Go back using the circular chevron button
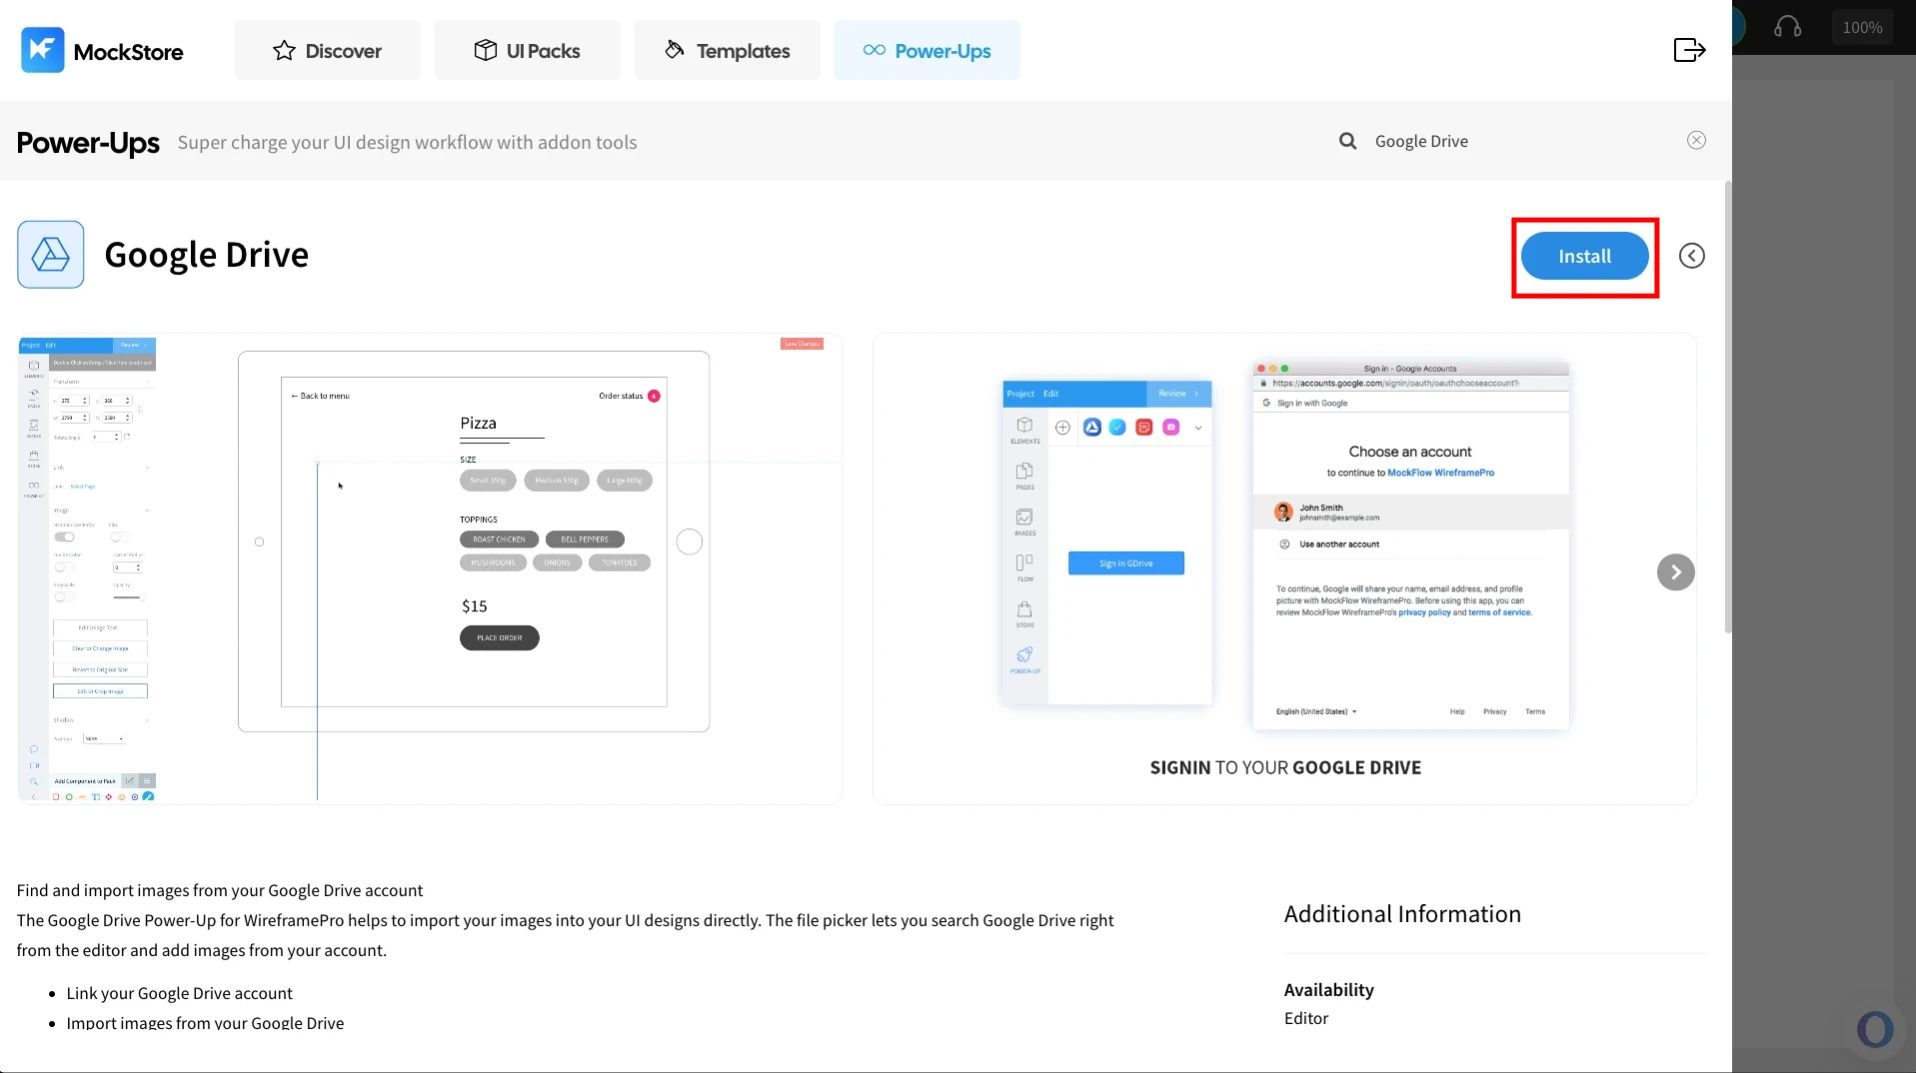Viewport: 1916px width, 1073px height. tap(1692, 255)
